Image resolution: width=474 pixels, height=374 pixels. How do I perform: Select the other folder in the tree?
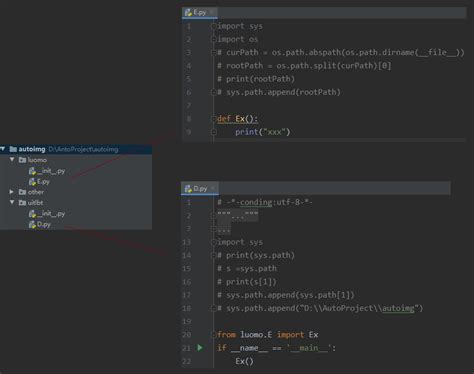36,192
